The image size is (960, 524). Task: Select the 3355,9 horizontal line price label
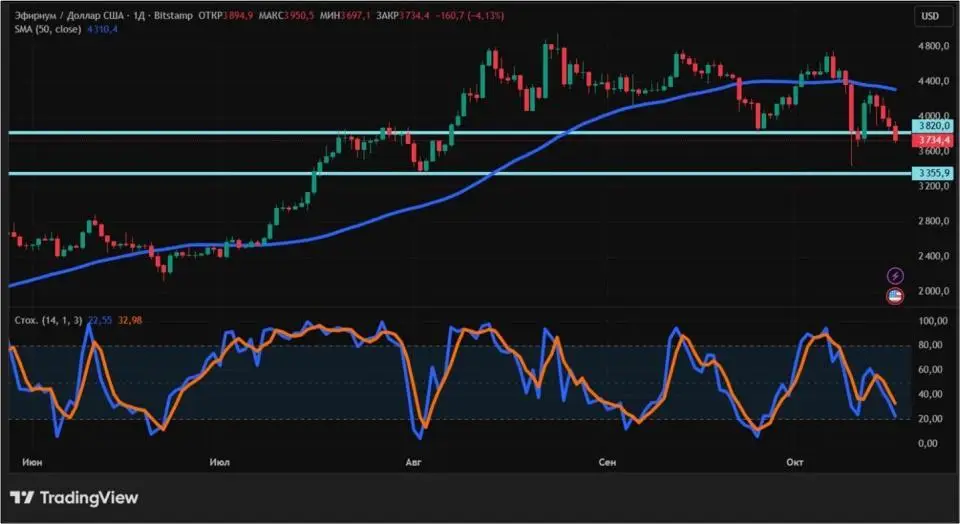click(x=930, y=173)
